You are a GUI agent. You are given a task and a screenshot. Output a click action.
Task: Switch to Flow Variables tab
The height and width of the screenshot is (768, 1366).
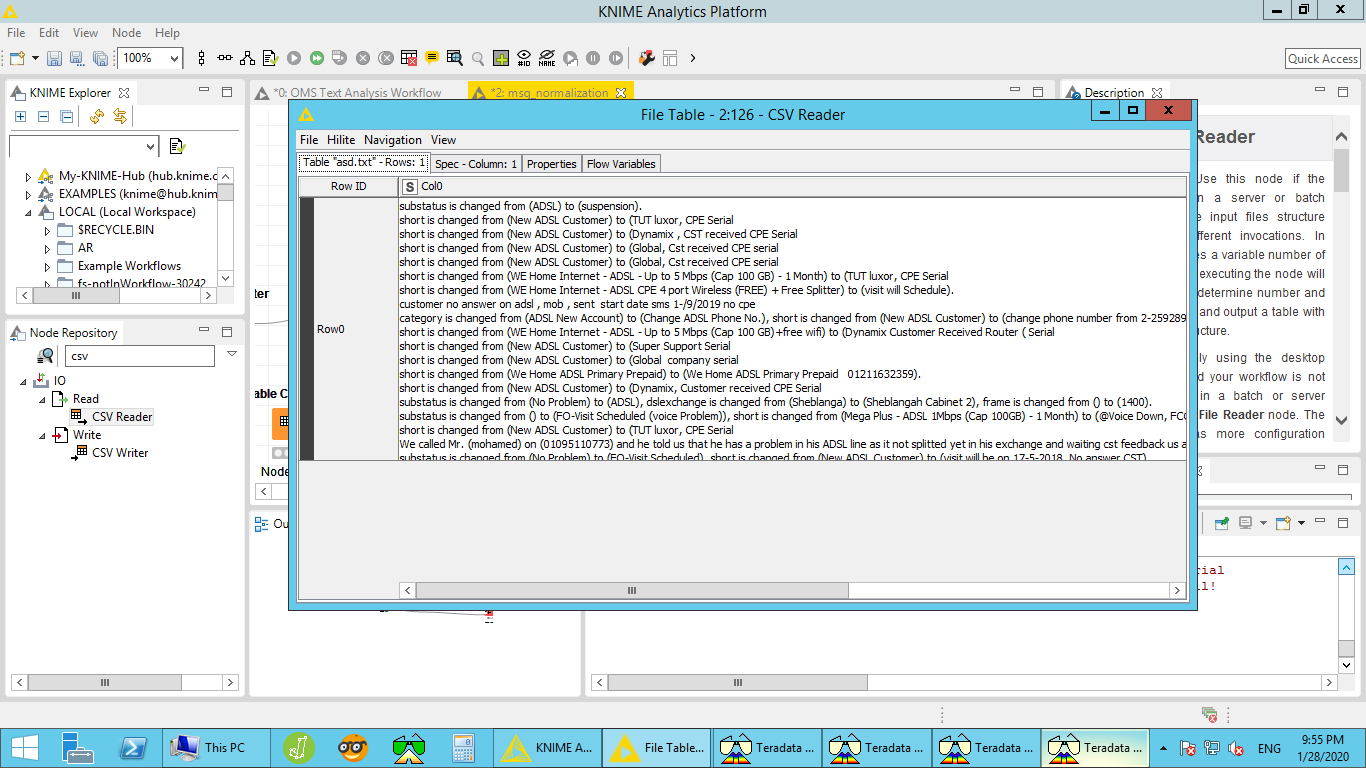[621, 164]
